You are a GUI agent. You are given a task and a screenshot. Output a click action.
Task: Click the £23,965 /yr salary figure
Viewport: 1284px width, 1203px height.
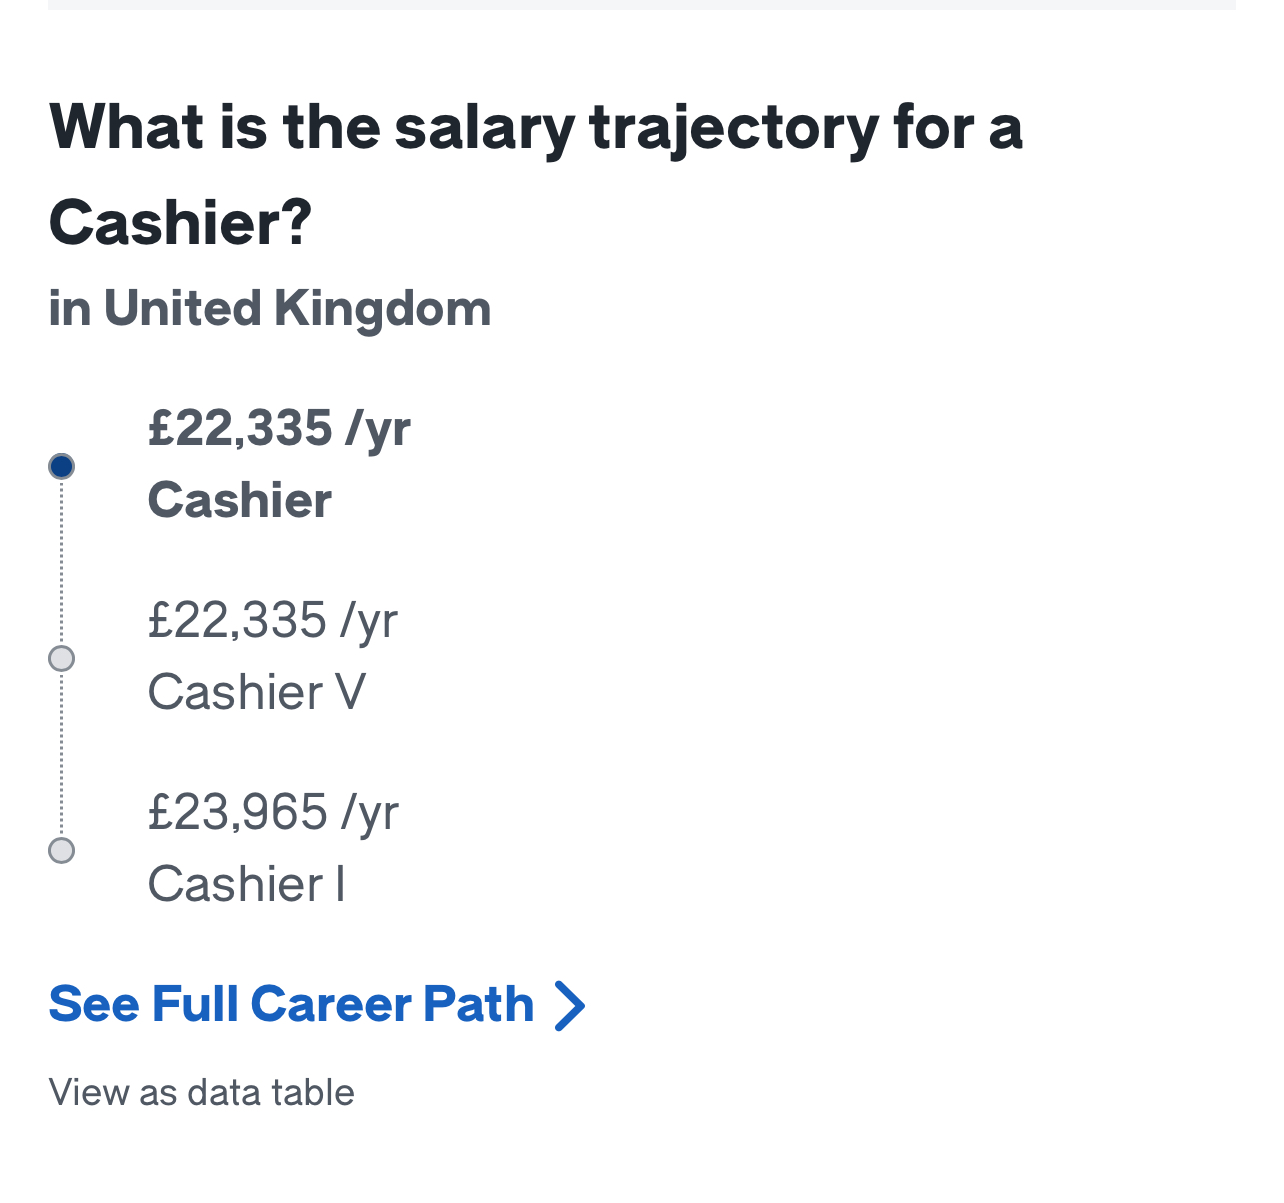point(273,812)
